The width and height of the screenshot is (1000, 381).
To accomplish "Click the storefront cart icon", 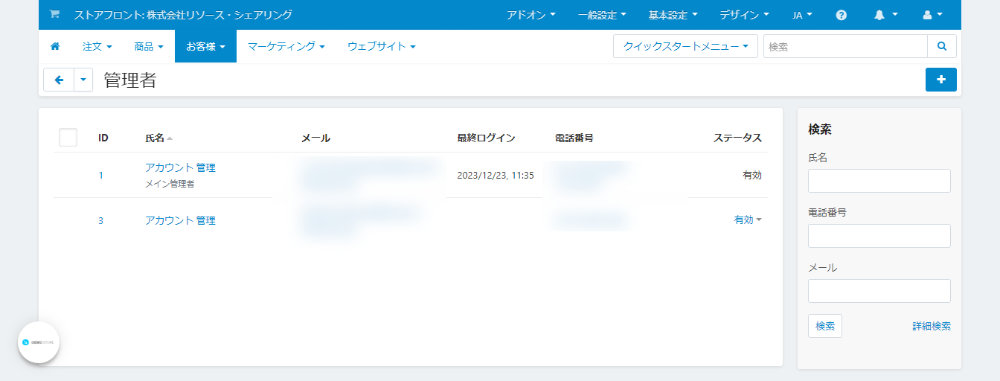I will pos(54,15).
